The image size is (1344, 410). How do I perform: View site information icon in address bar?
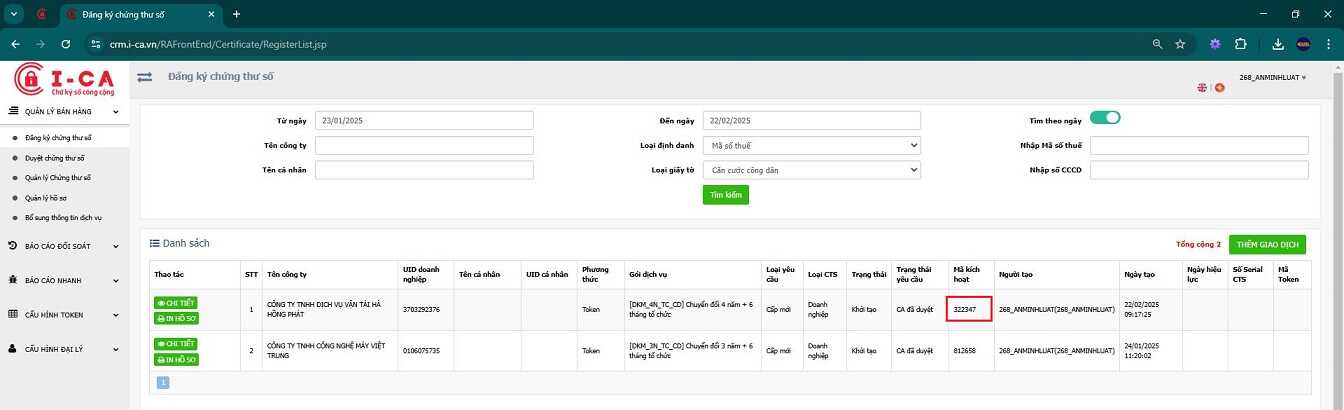click(x=96, y=44)
